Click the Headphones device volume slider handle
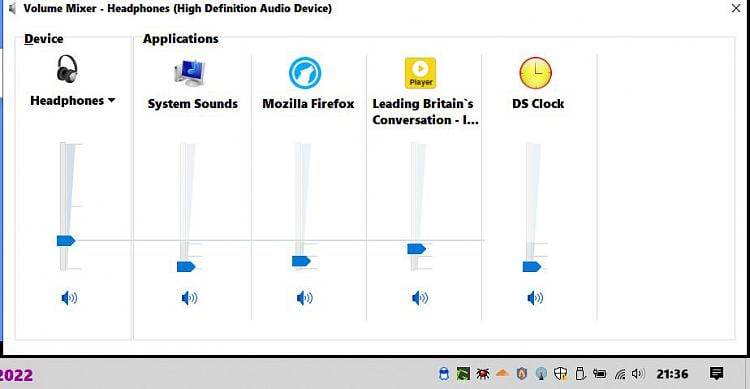The image size is (750, 389). pos(66,241)
